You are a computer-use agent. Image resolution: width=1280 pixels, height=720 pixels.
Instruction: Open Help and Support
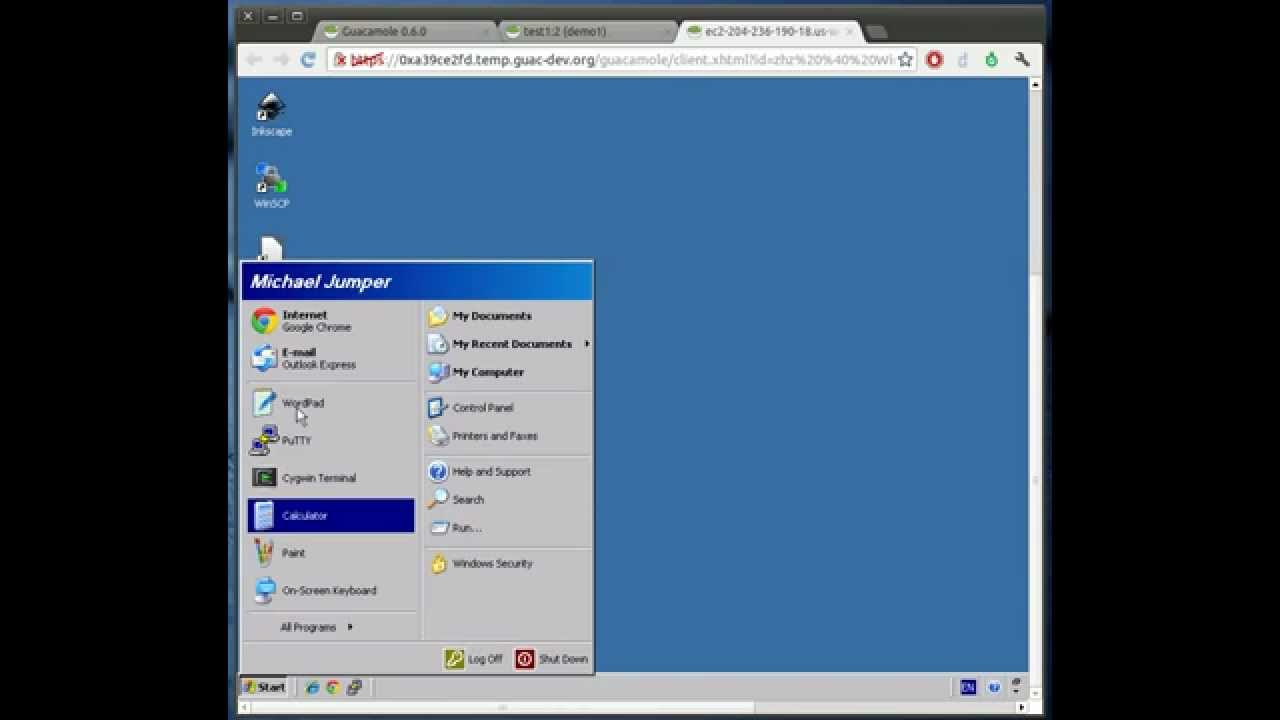pos(508,472)
